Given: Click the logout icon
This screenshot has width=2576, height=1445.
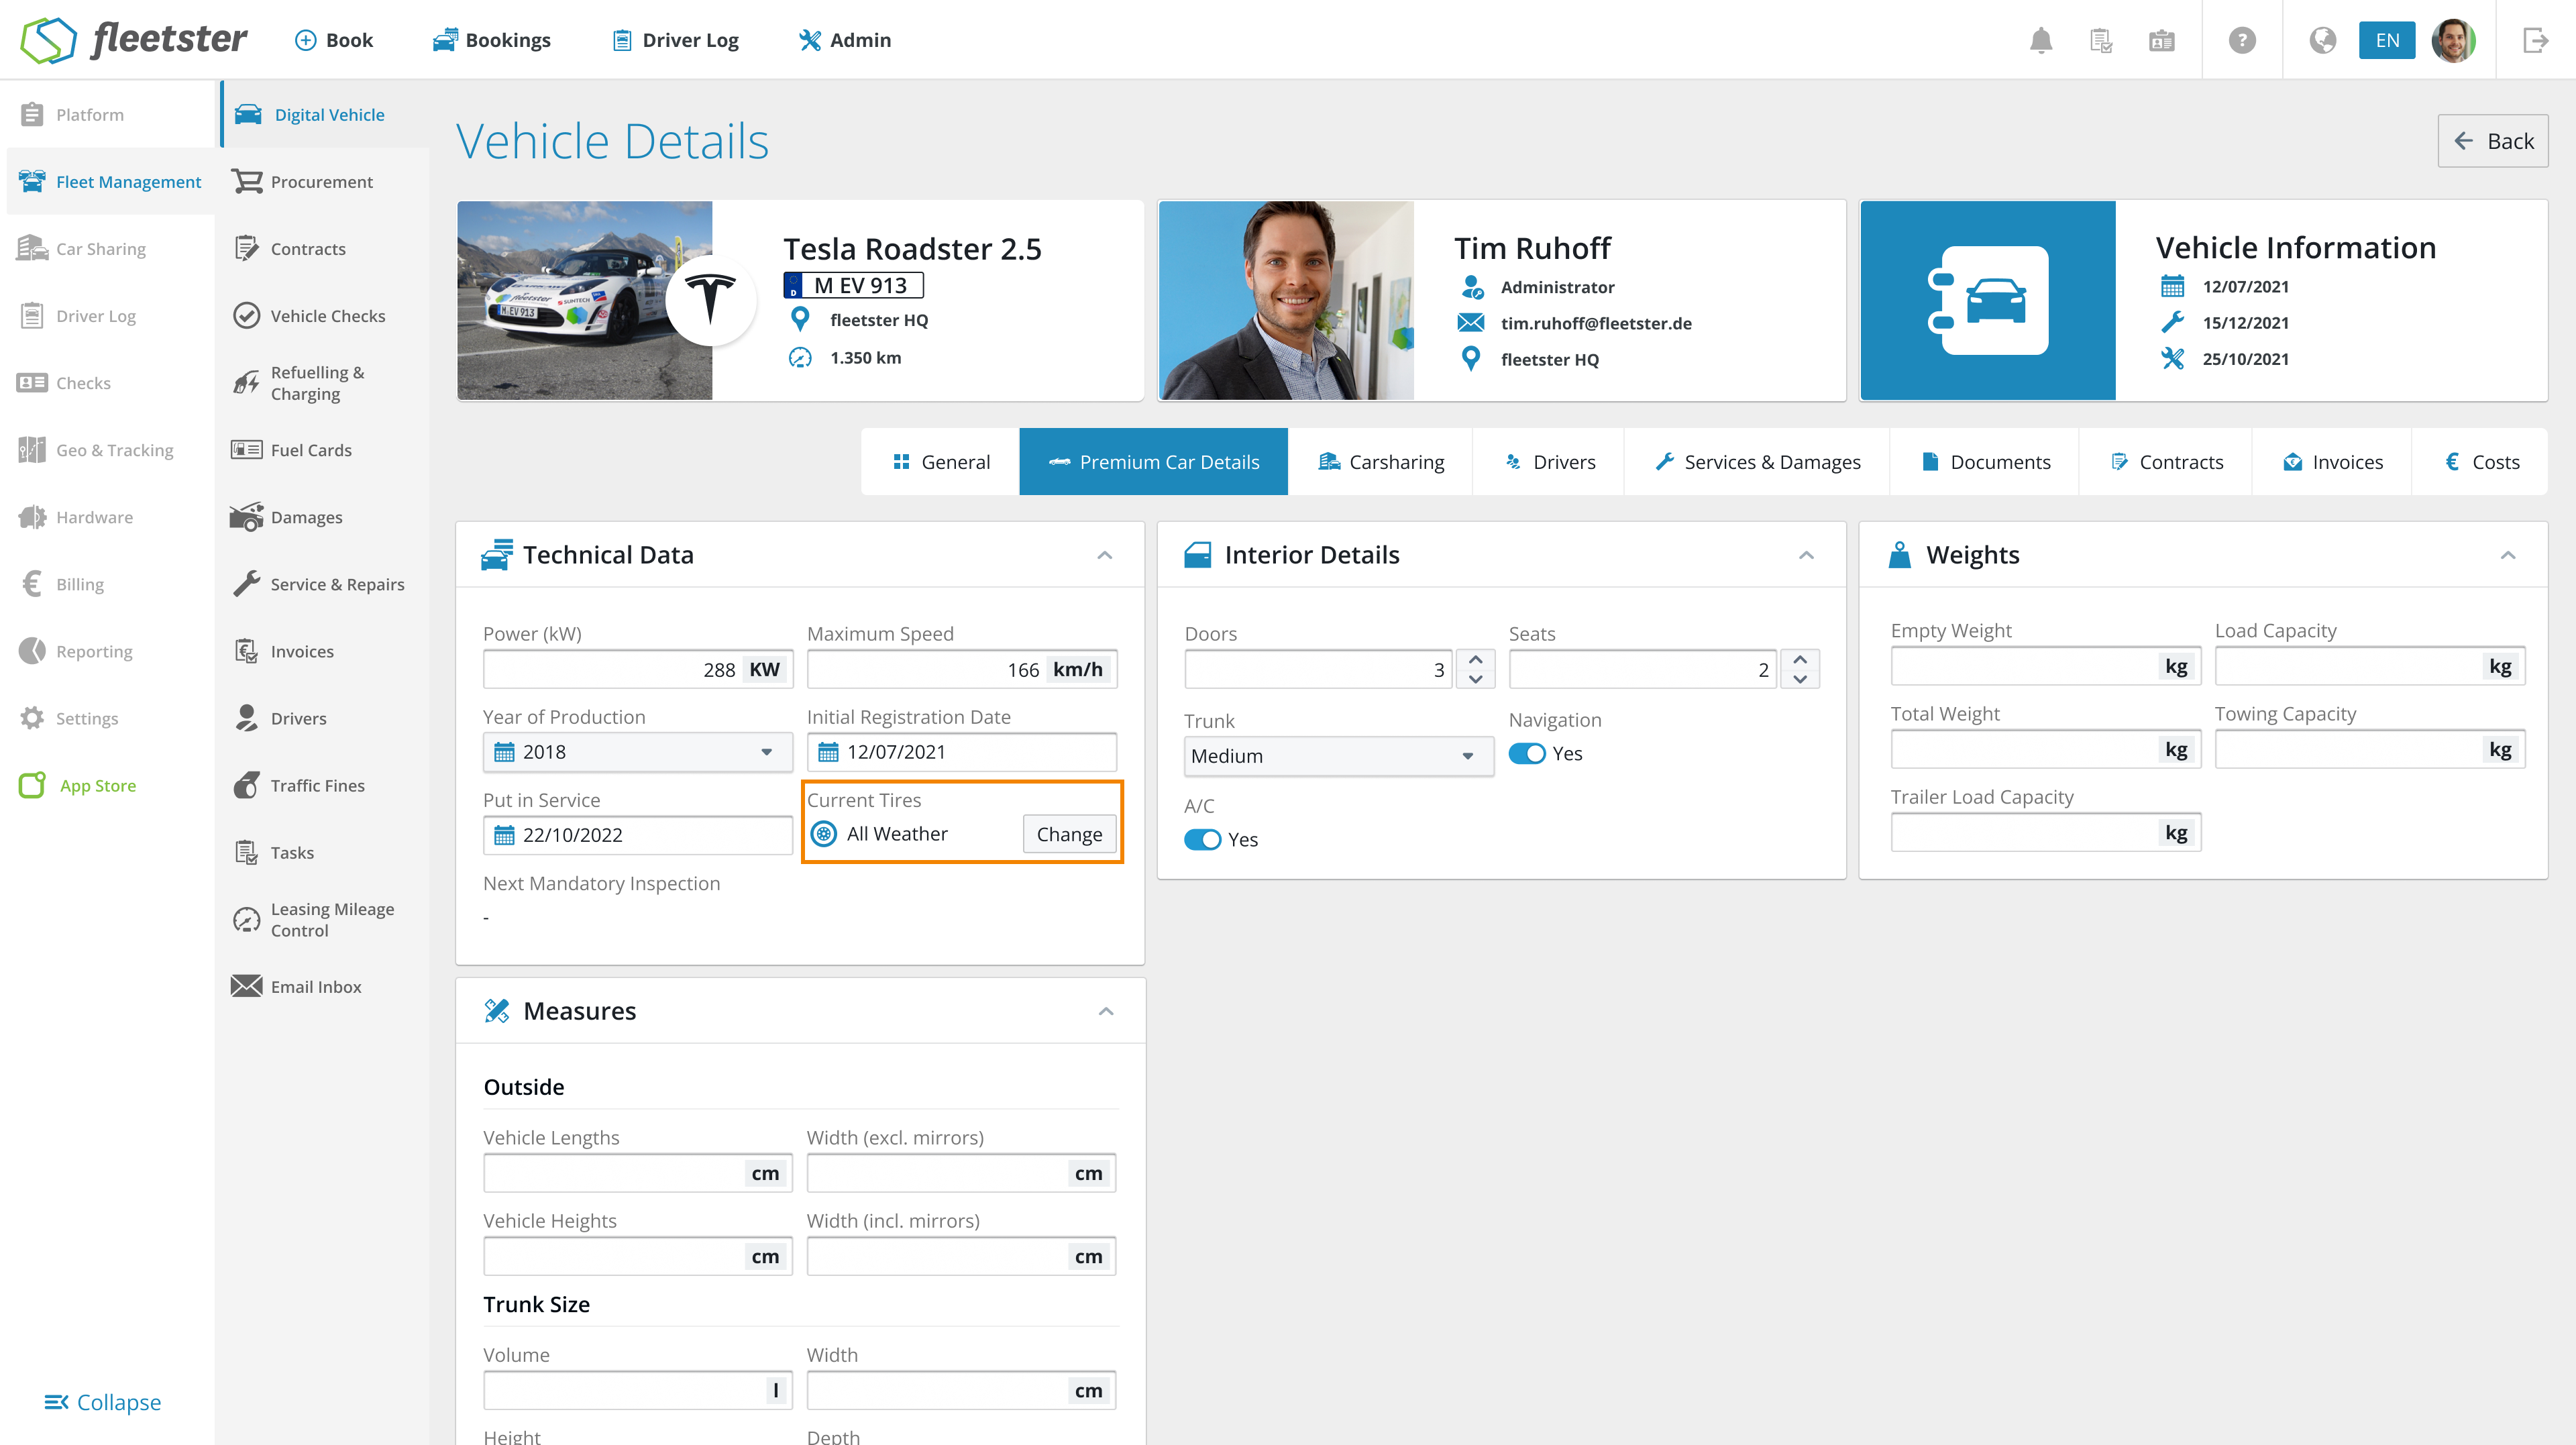Looking at the screenshot, I should pyautogui.click(x=2535, y=40).
